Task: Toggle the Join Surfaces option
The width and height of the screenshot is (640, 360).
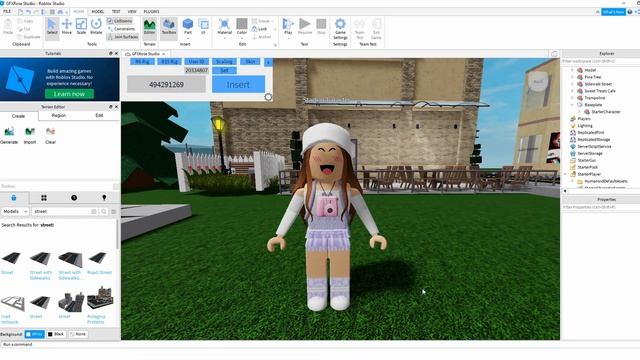Action: [122, 37]
